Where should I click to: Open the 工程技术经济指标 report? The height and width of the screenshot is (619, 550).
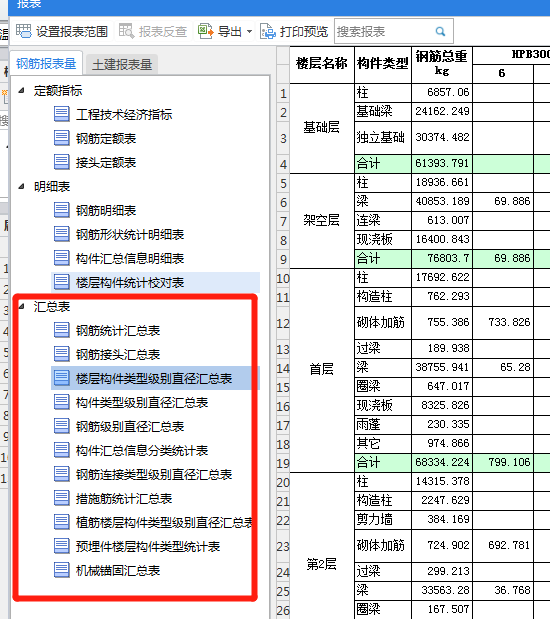(124, 114)
